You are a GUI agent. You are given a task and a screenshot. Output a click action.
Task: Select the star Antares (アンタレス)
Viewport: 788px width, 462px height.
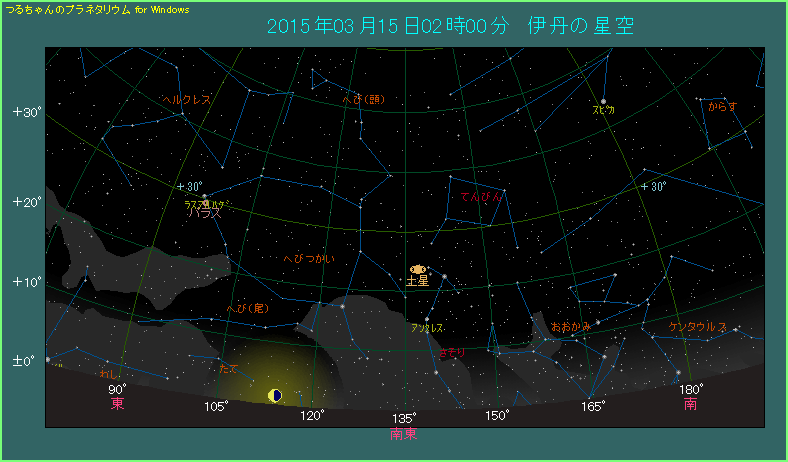pos(427,319)
